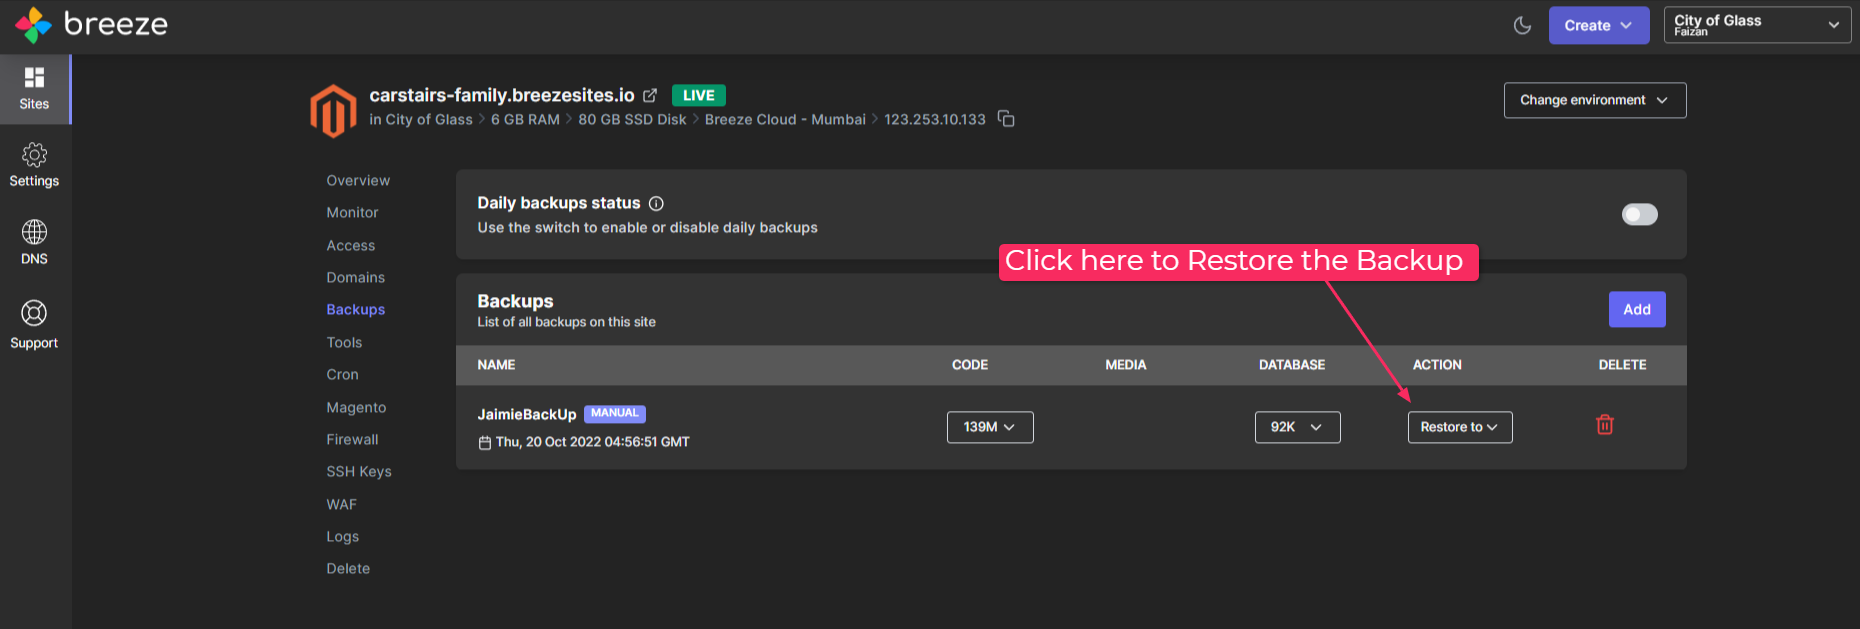Viewport: 1860px width, 629px height.
Task: Expand the Create dropdown button
Action: tap(1598, 25)
